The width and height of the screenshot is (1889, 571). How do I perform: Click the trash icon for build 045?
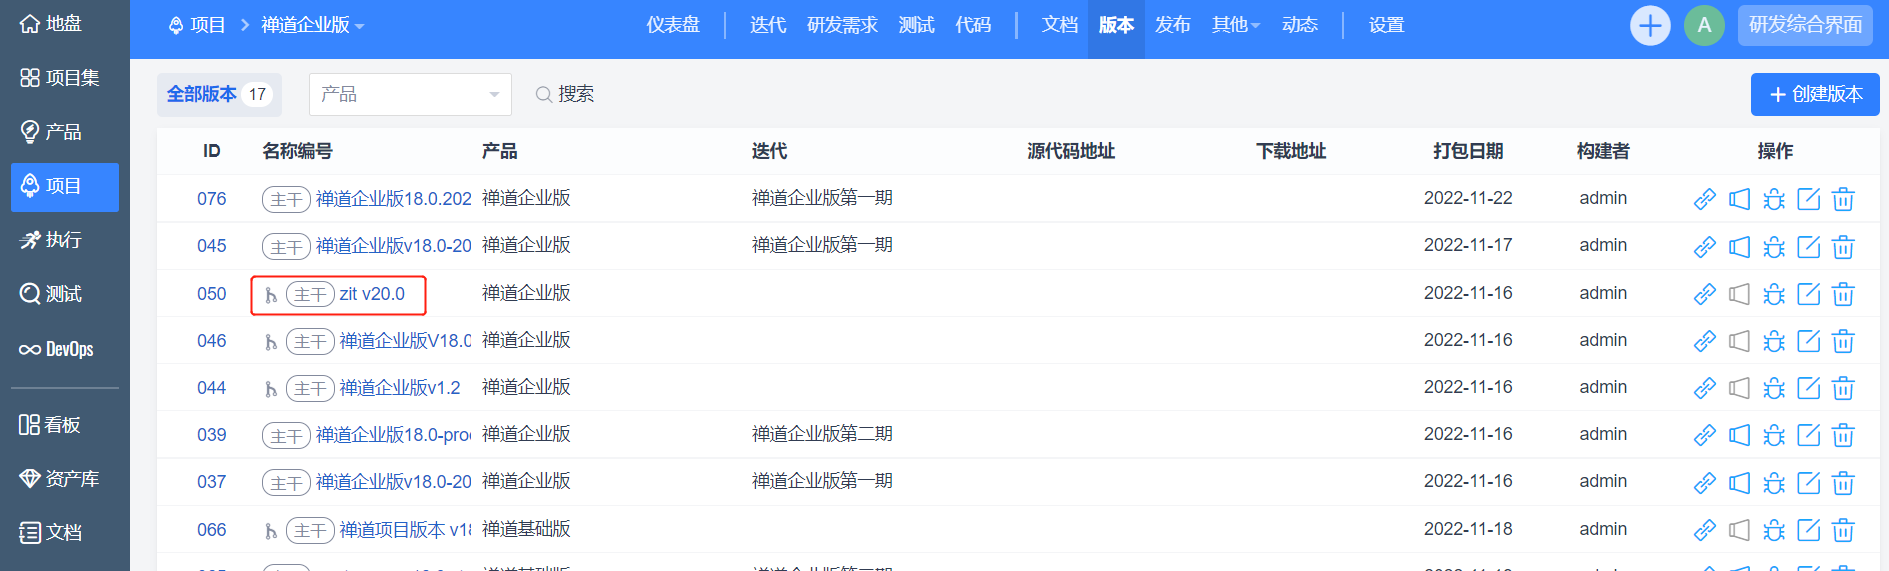point(1843,246)
